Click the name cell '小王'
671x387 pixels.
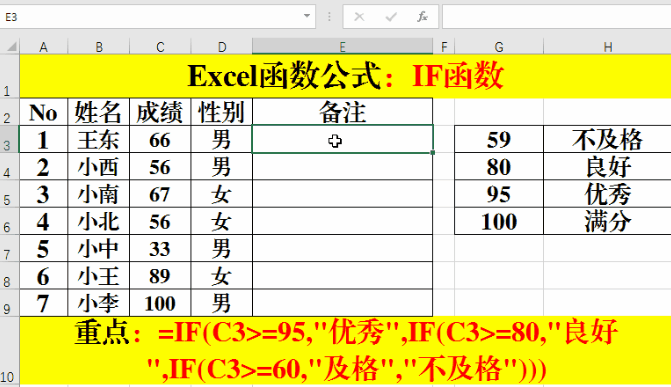[98, 276]
